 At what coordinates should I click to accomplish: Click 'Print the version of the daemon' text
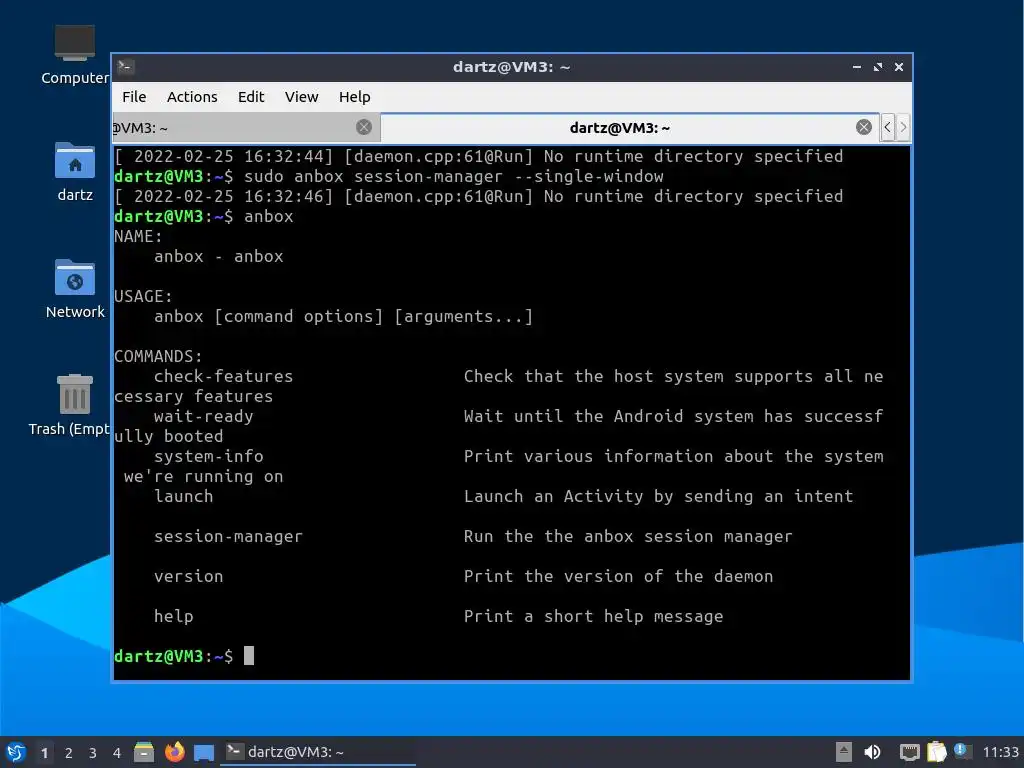click(x=618, y=576)
